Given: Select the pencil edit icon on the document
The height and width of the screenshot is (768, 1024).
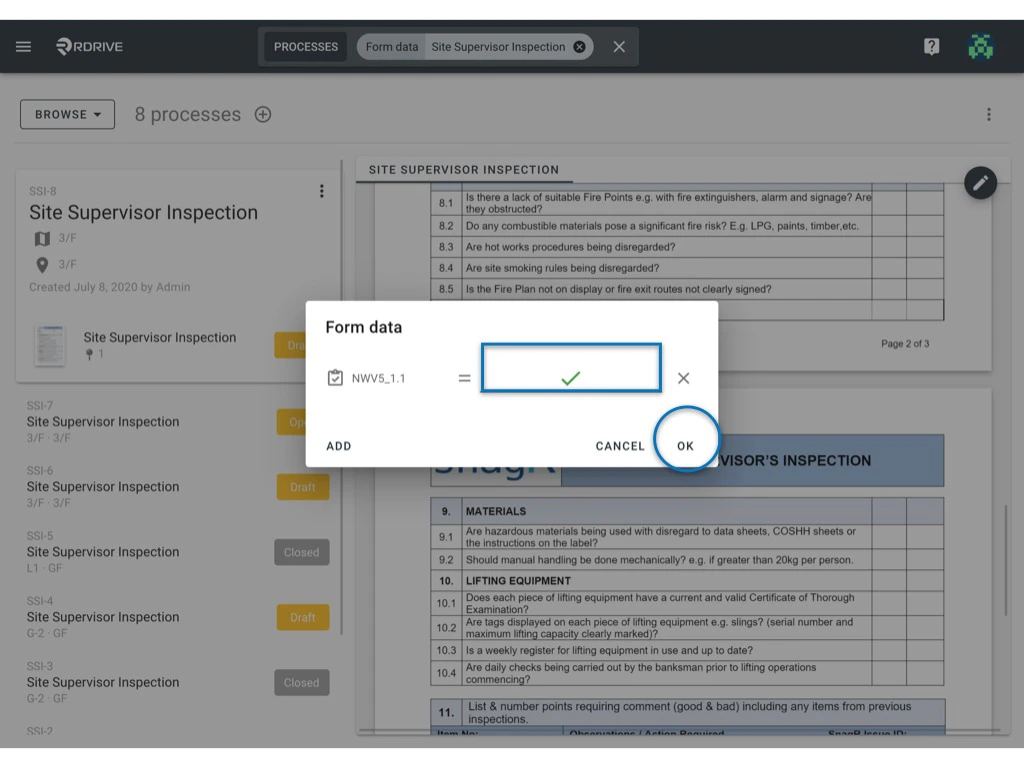Looking at the screenshot, I should 980,183.
